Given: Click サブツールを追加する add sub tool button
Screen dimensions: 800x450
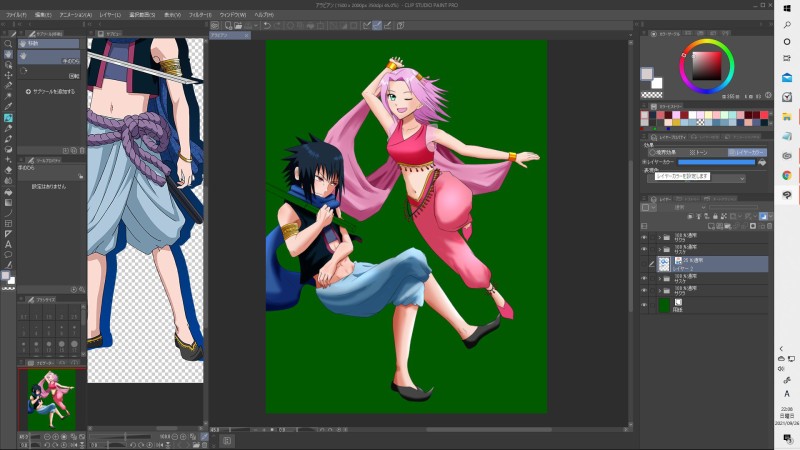Looking at the screenshot, I should (50, 92).
